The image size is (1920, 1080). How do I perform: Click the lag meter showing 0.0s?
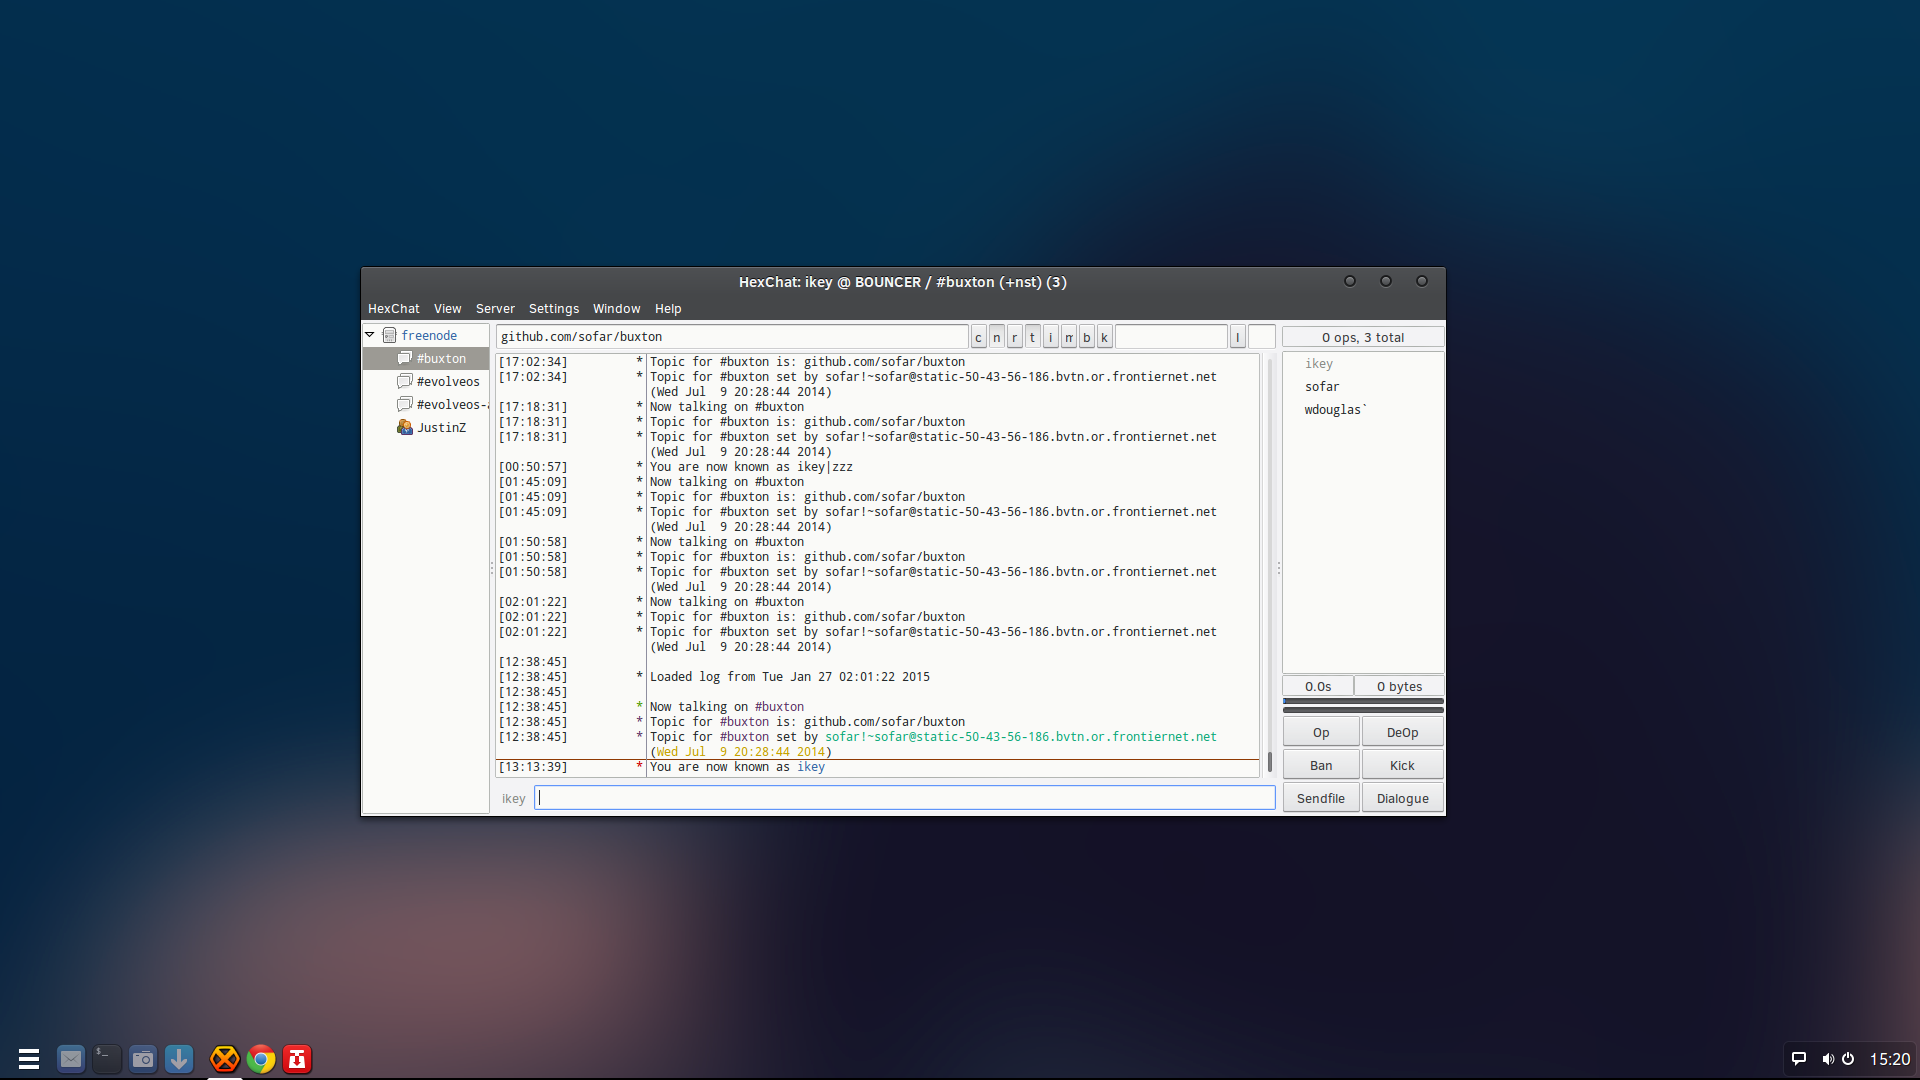(1318, 686)
